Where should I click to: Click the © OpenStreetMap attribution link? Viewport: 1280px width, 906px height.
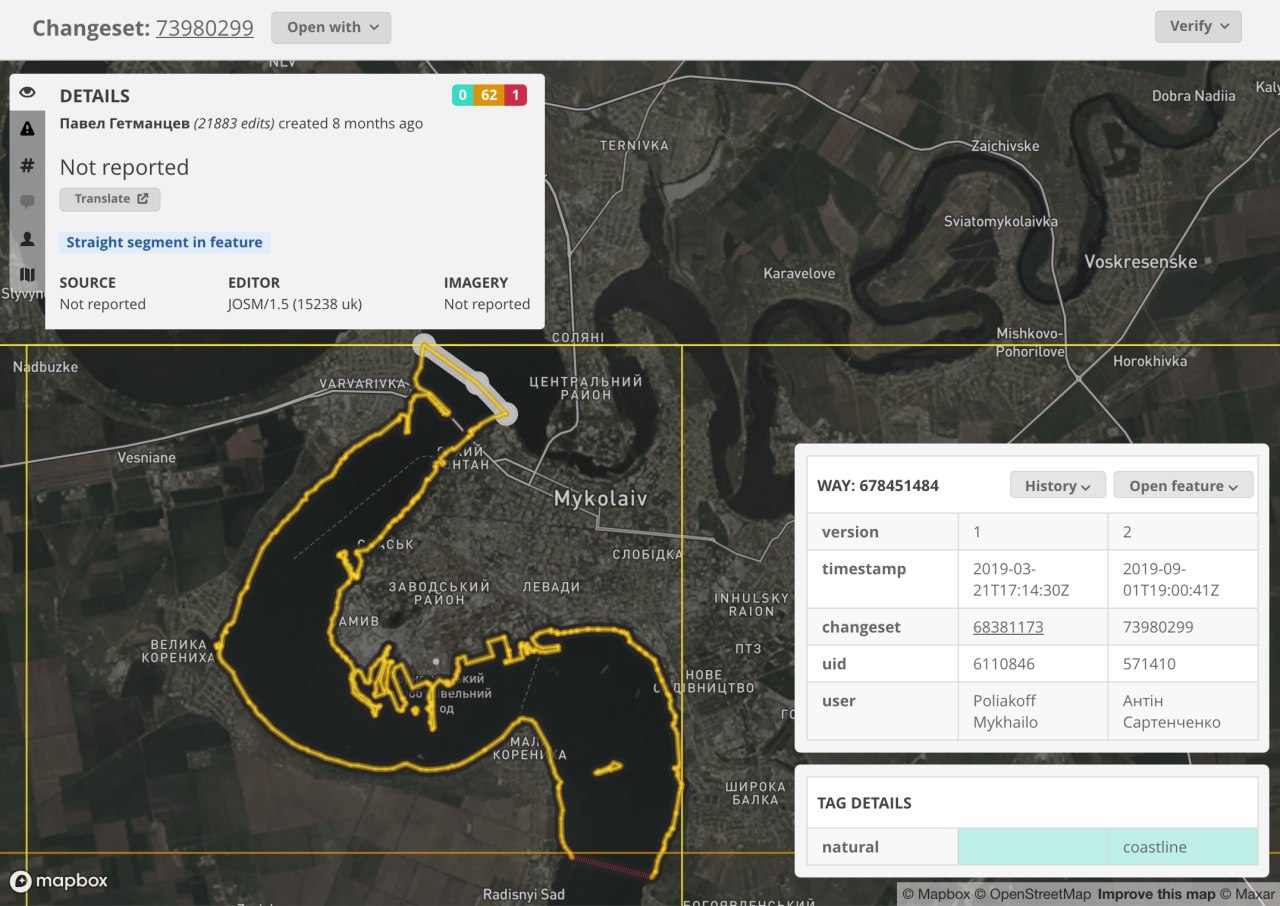coord(1034,894)
